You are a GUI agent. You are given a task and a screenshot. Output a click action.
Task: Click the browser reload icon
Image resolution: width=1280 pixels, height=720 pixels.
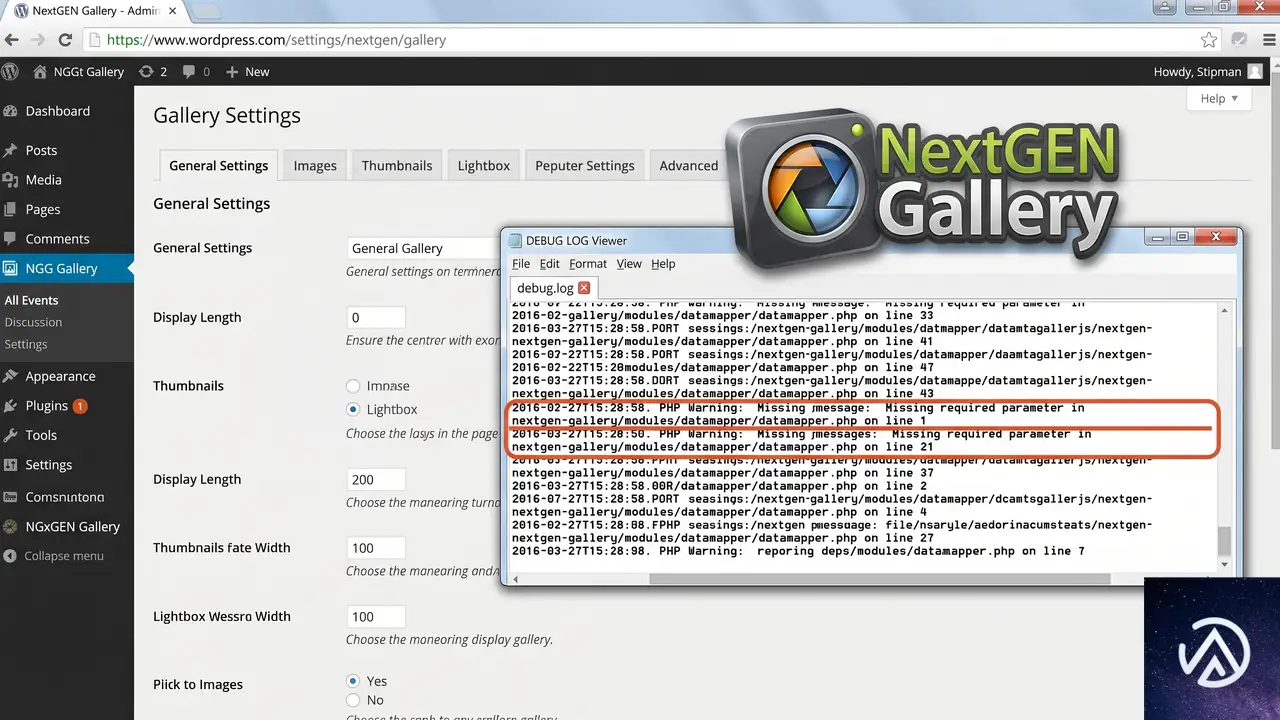tap(66, 40)
